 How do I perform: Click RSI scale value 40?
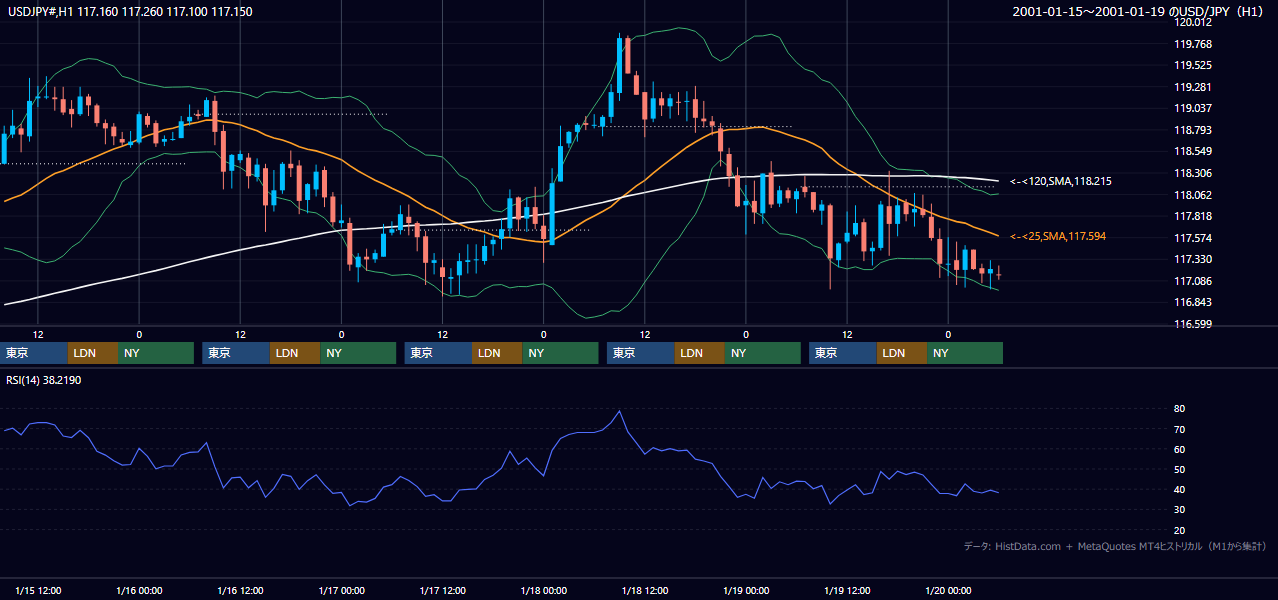tap(1179, 489)
